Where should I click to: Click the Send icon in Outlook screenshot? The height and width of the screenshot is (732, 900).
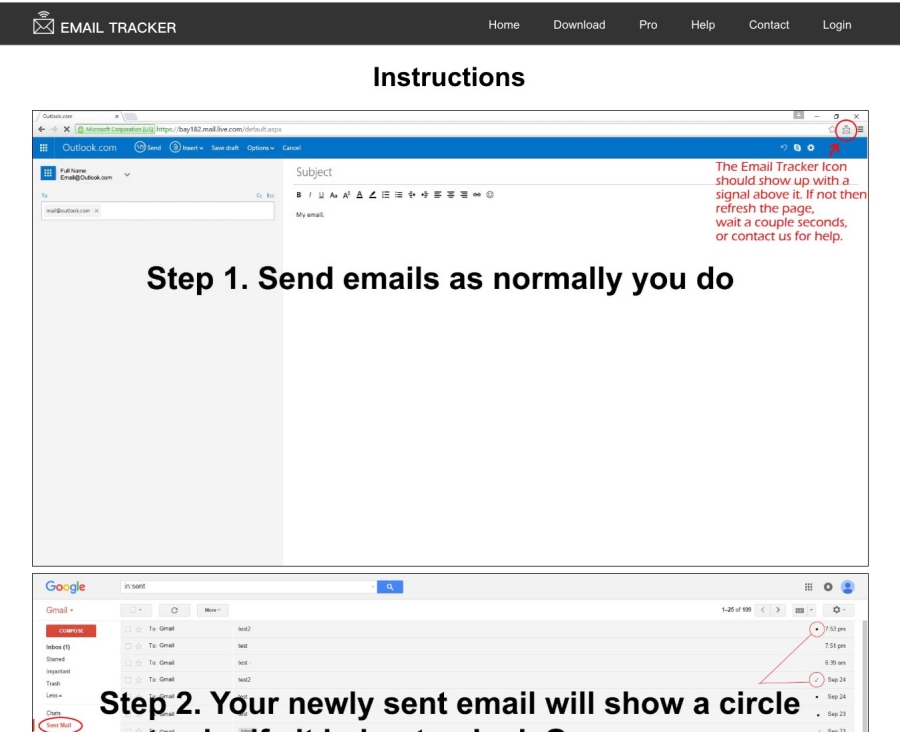point(139,147)
